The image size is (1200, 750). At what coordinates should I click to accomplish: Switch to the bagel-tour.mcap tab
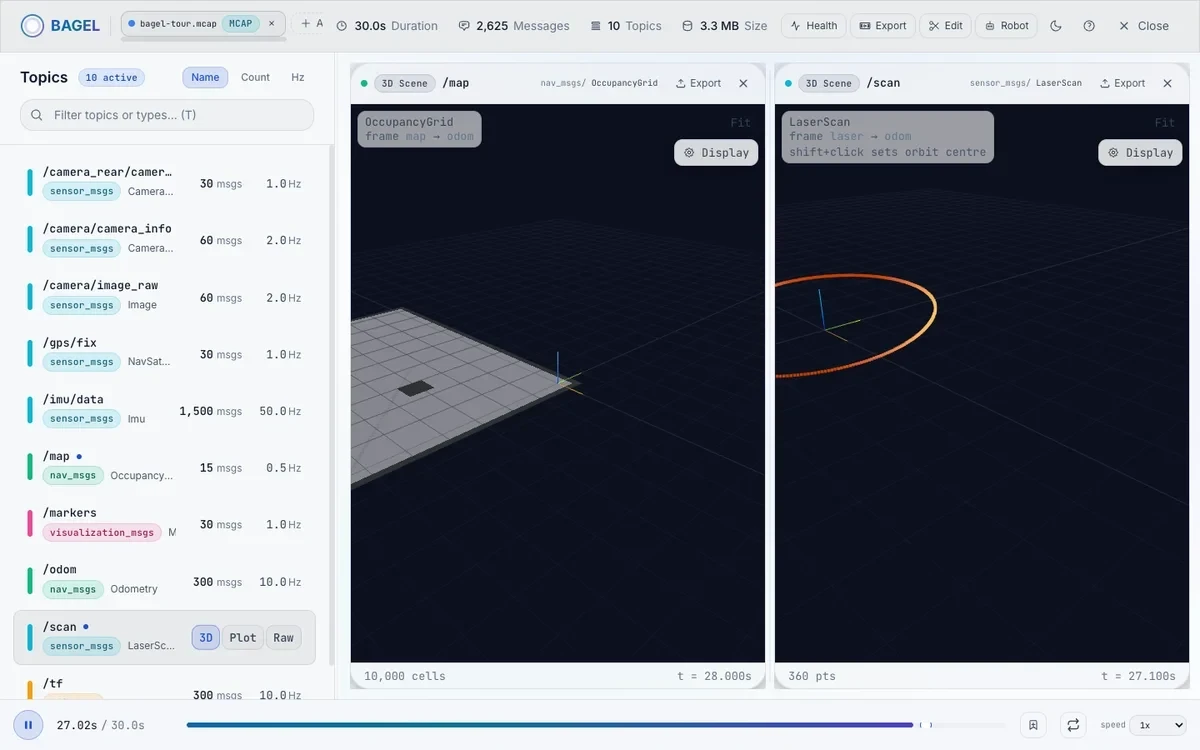203,23
